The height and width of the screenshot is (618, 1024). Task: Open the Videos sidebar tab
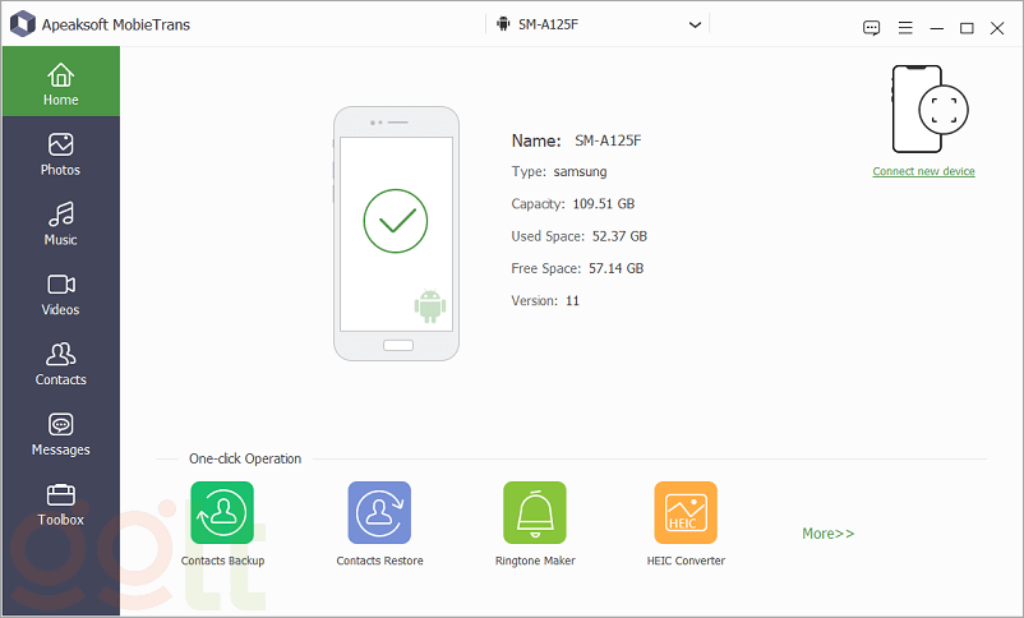tap(60, 295)
